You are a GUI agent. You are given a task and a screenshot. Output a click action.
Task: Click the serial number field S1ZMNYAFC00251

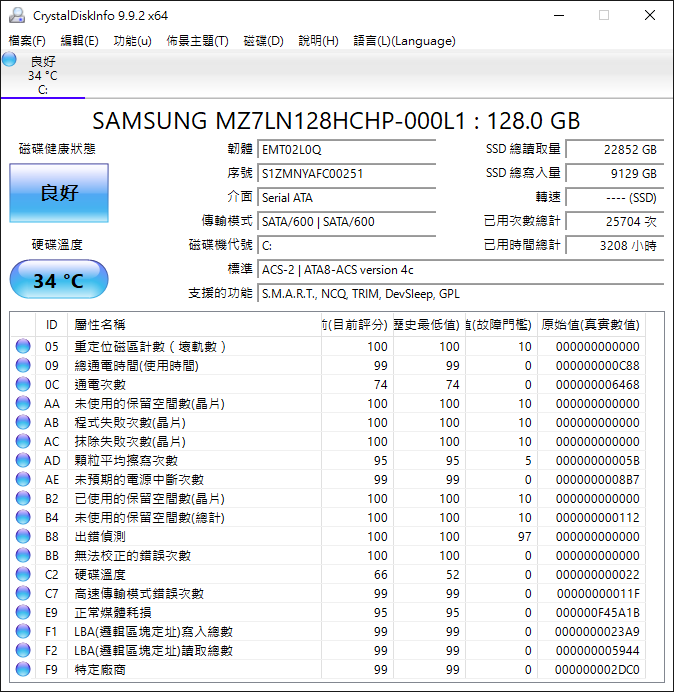coord(347,173)
